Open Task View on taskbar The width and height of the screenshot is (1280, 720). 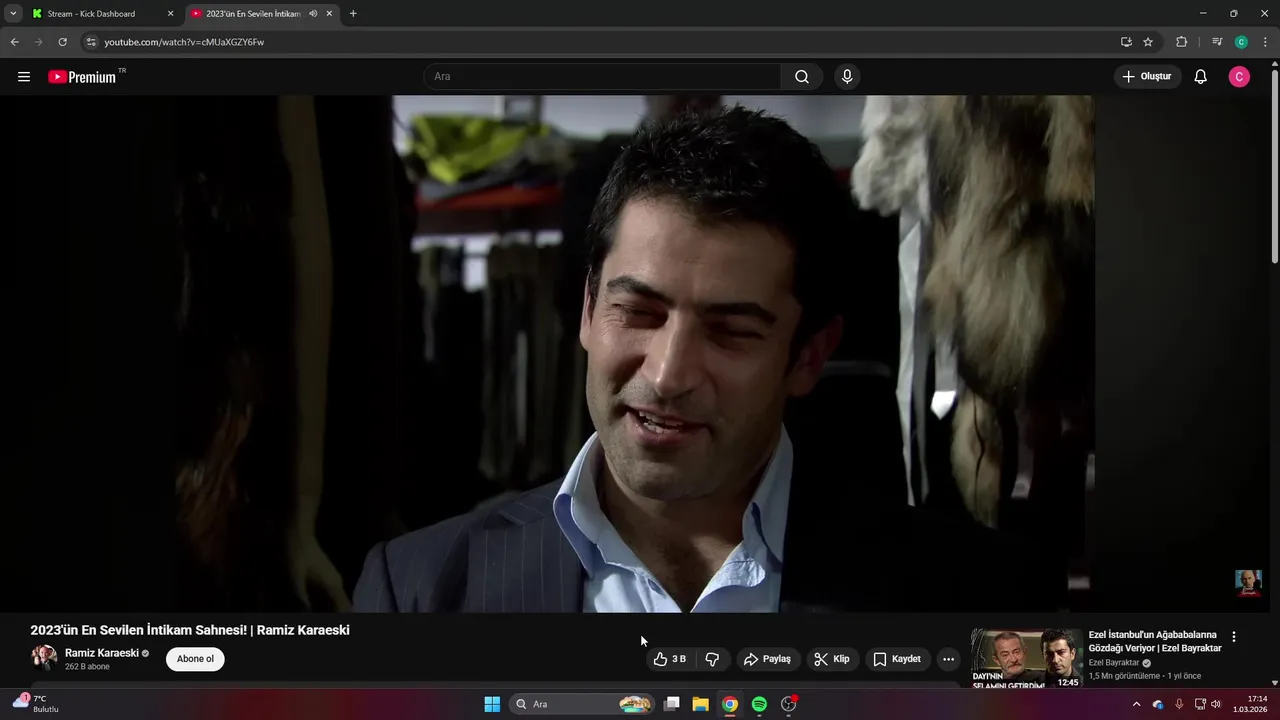(672, 704)
